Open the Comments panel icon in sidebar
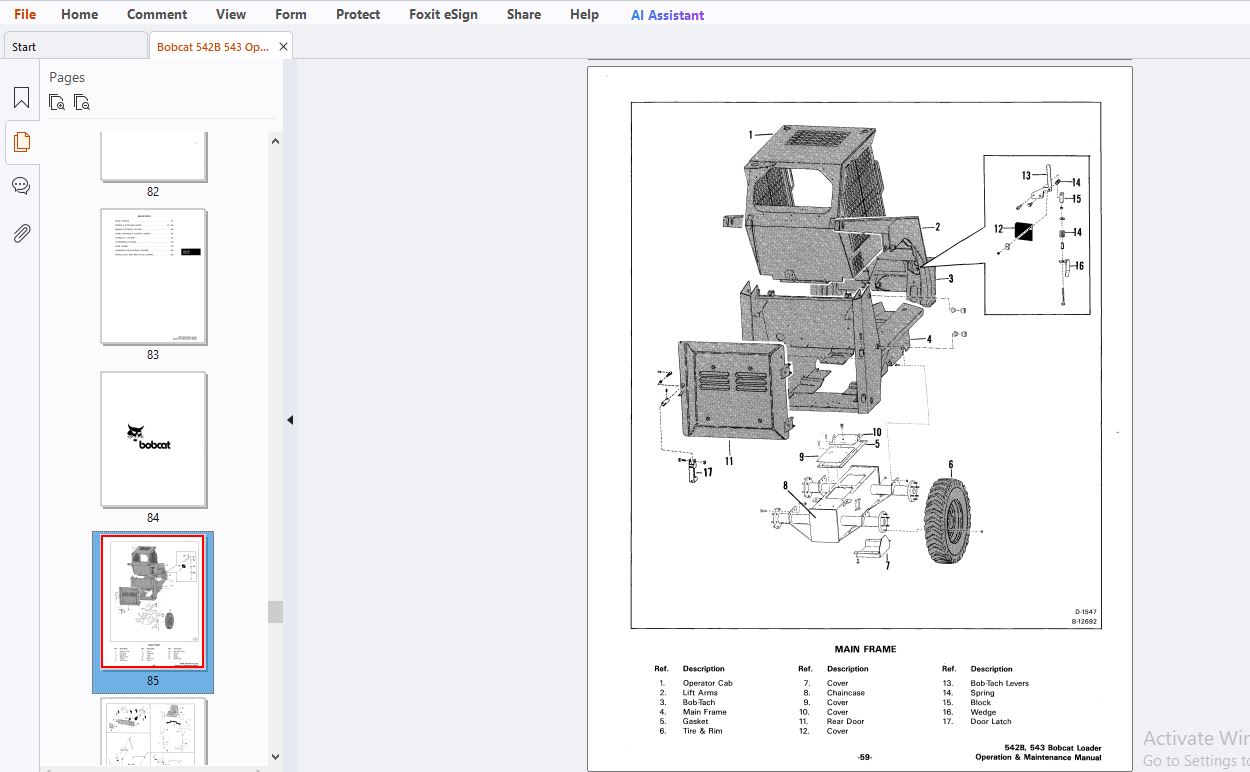 click(x=21, y=186)
